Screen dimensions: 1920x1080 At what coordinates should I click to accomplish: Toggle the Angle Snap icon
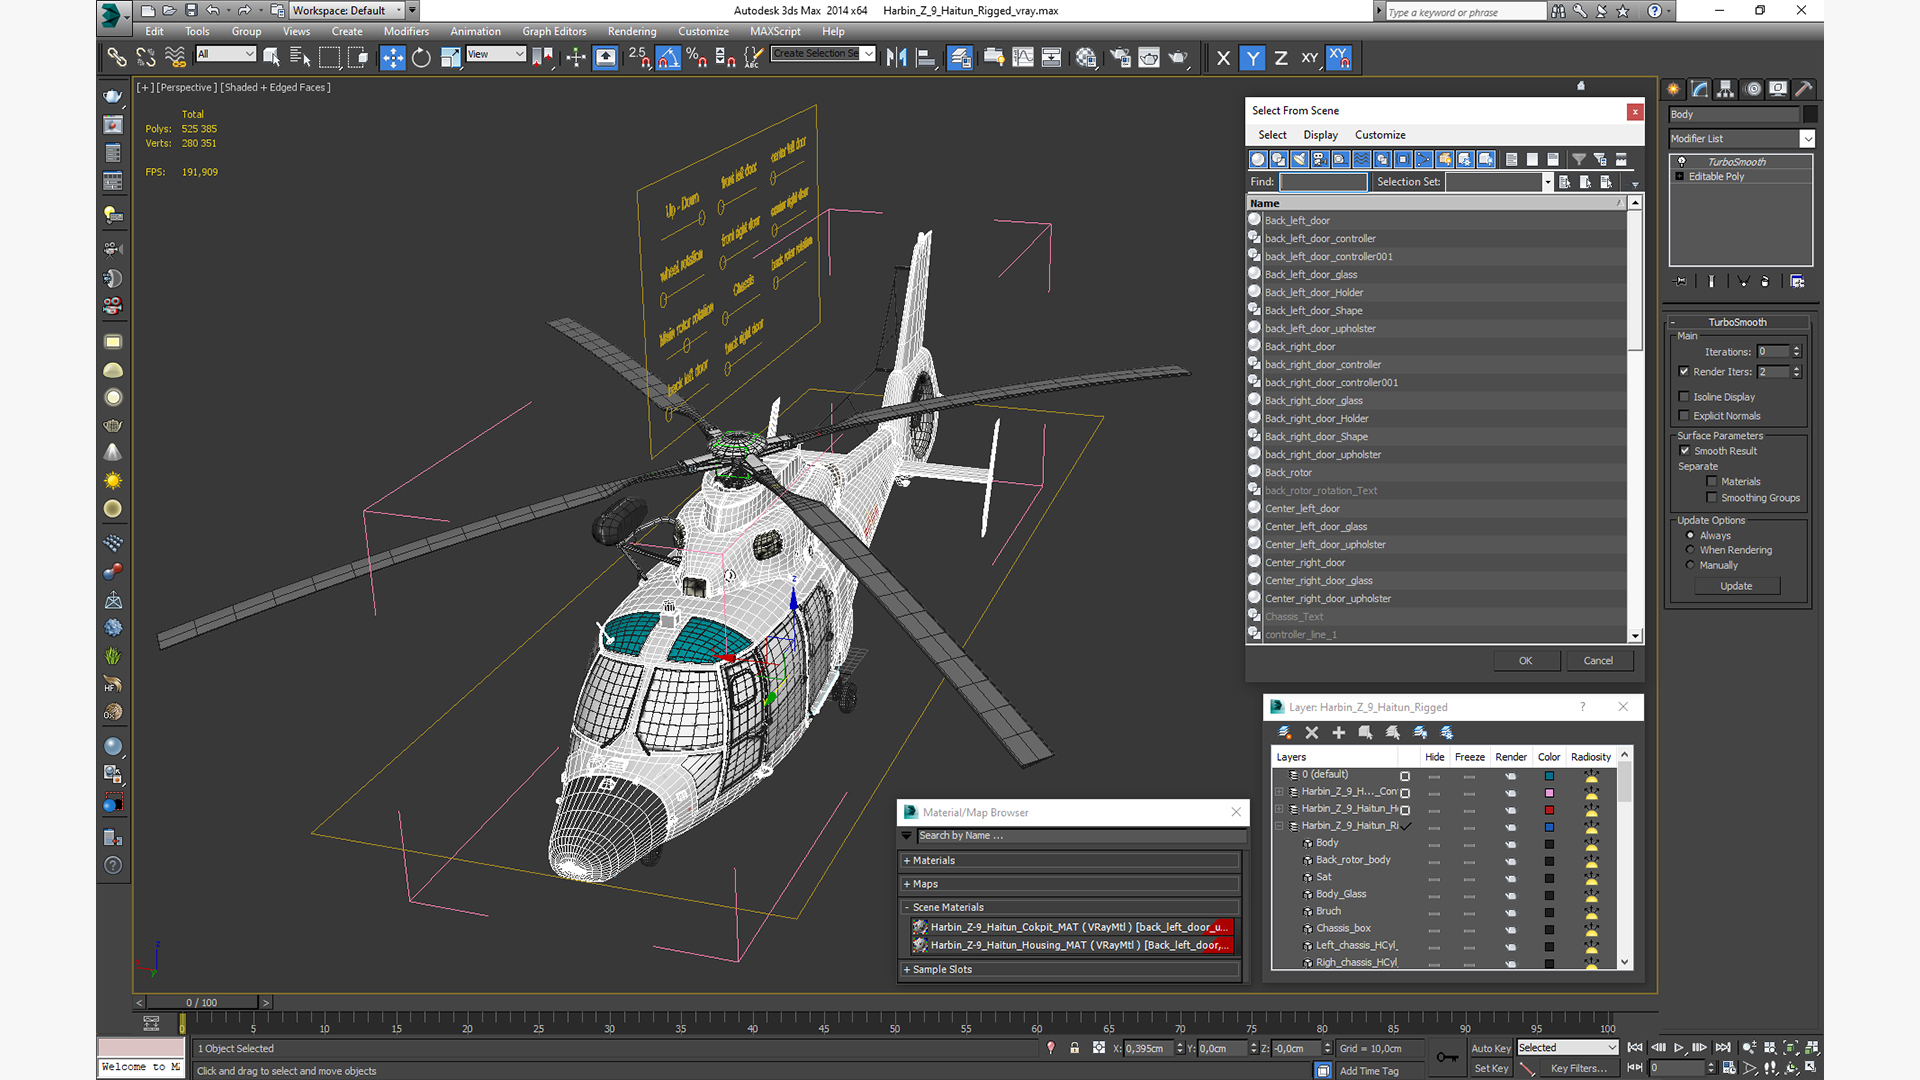click(668, 58)
